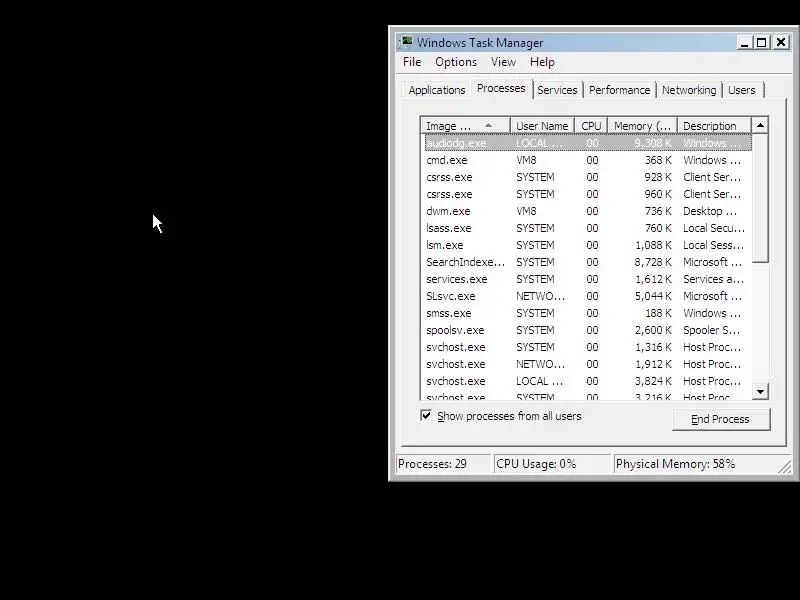The height and width of the screenshot is (600, 800).
Task: Select the Processes tab
Action: pos(501,88)
